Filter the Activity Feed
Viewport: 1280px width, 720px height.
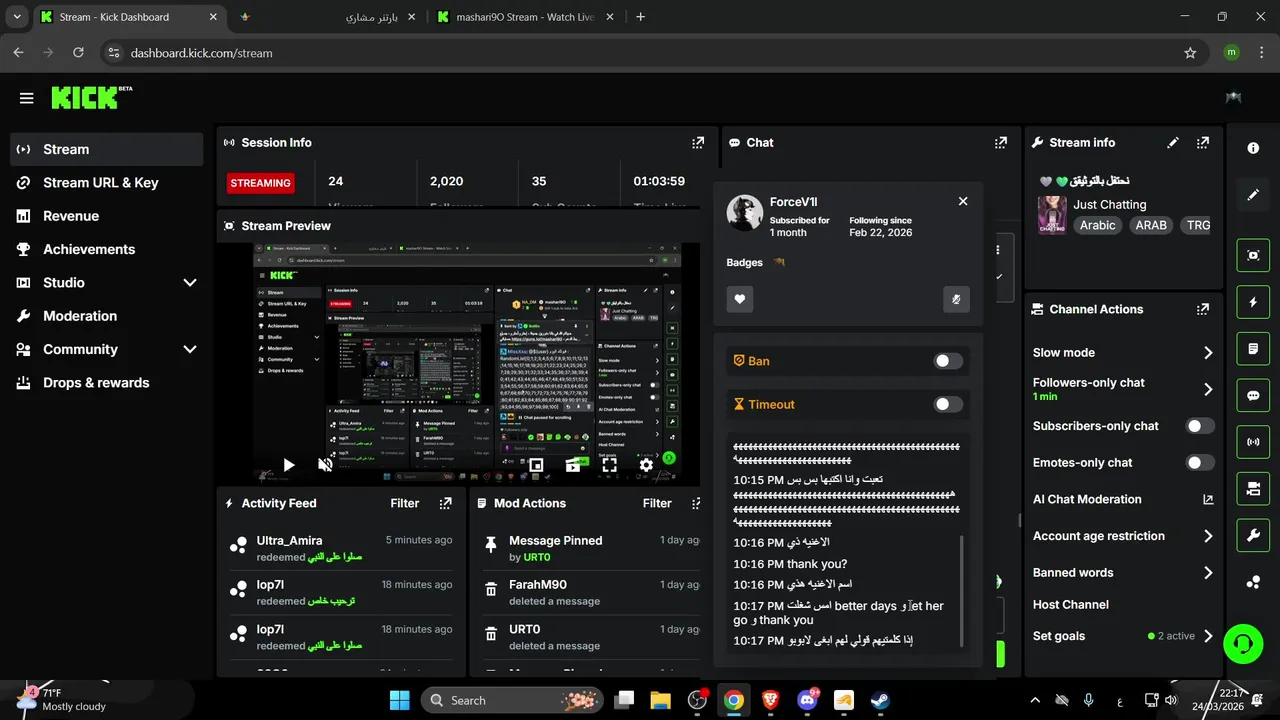[404, 503]
